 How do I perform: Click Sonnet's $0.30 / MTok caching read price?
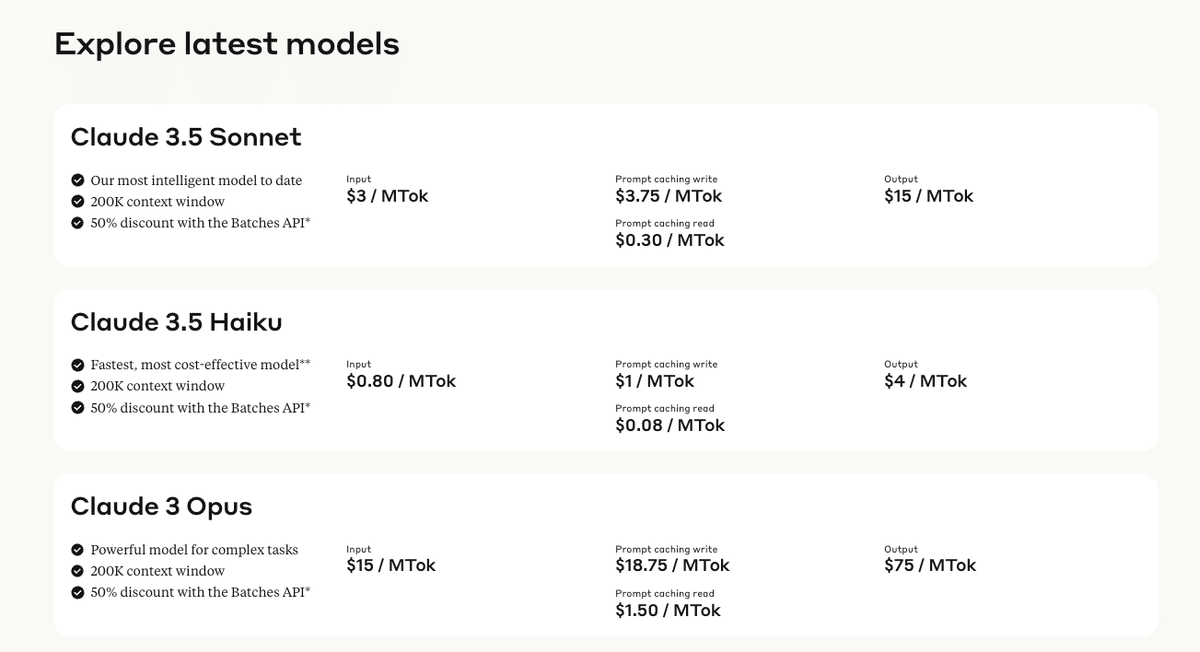[x=670, y=240]
